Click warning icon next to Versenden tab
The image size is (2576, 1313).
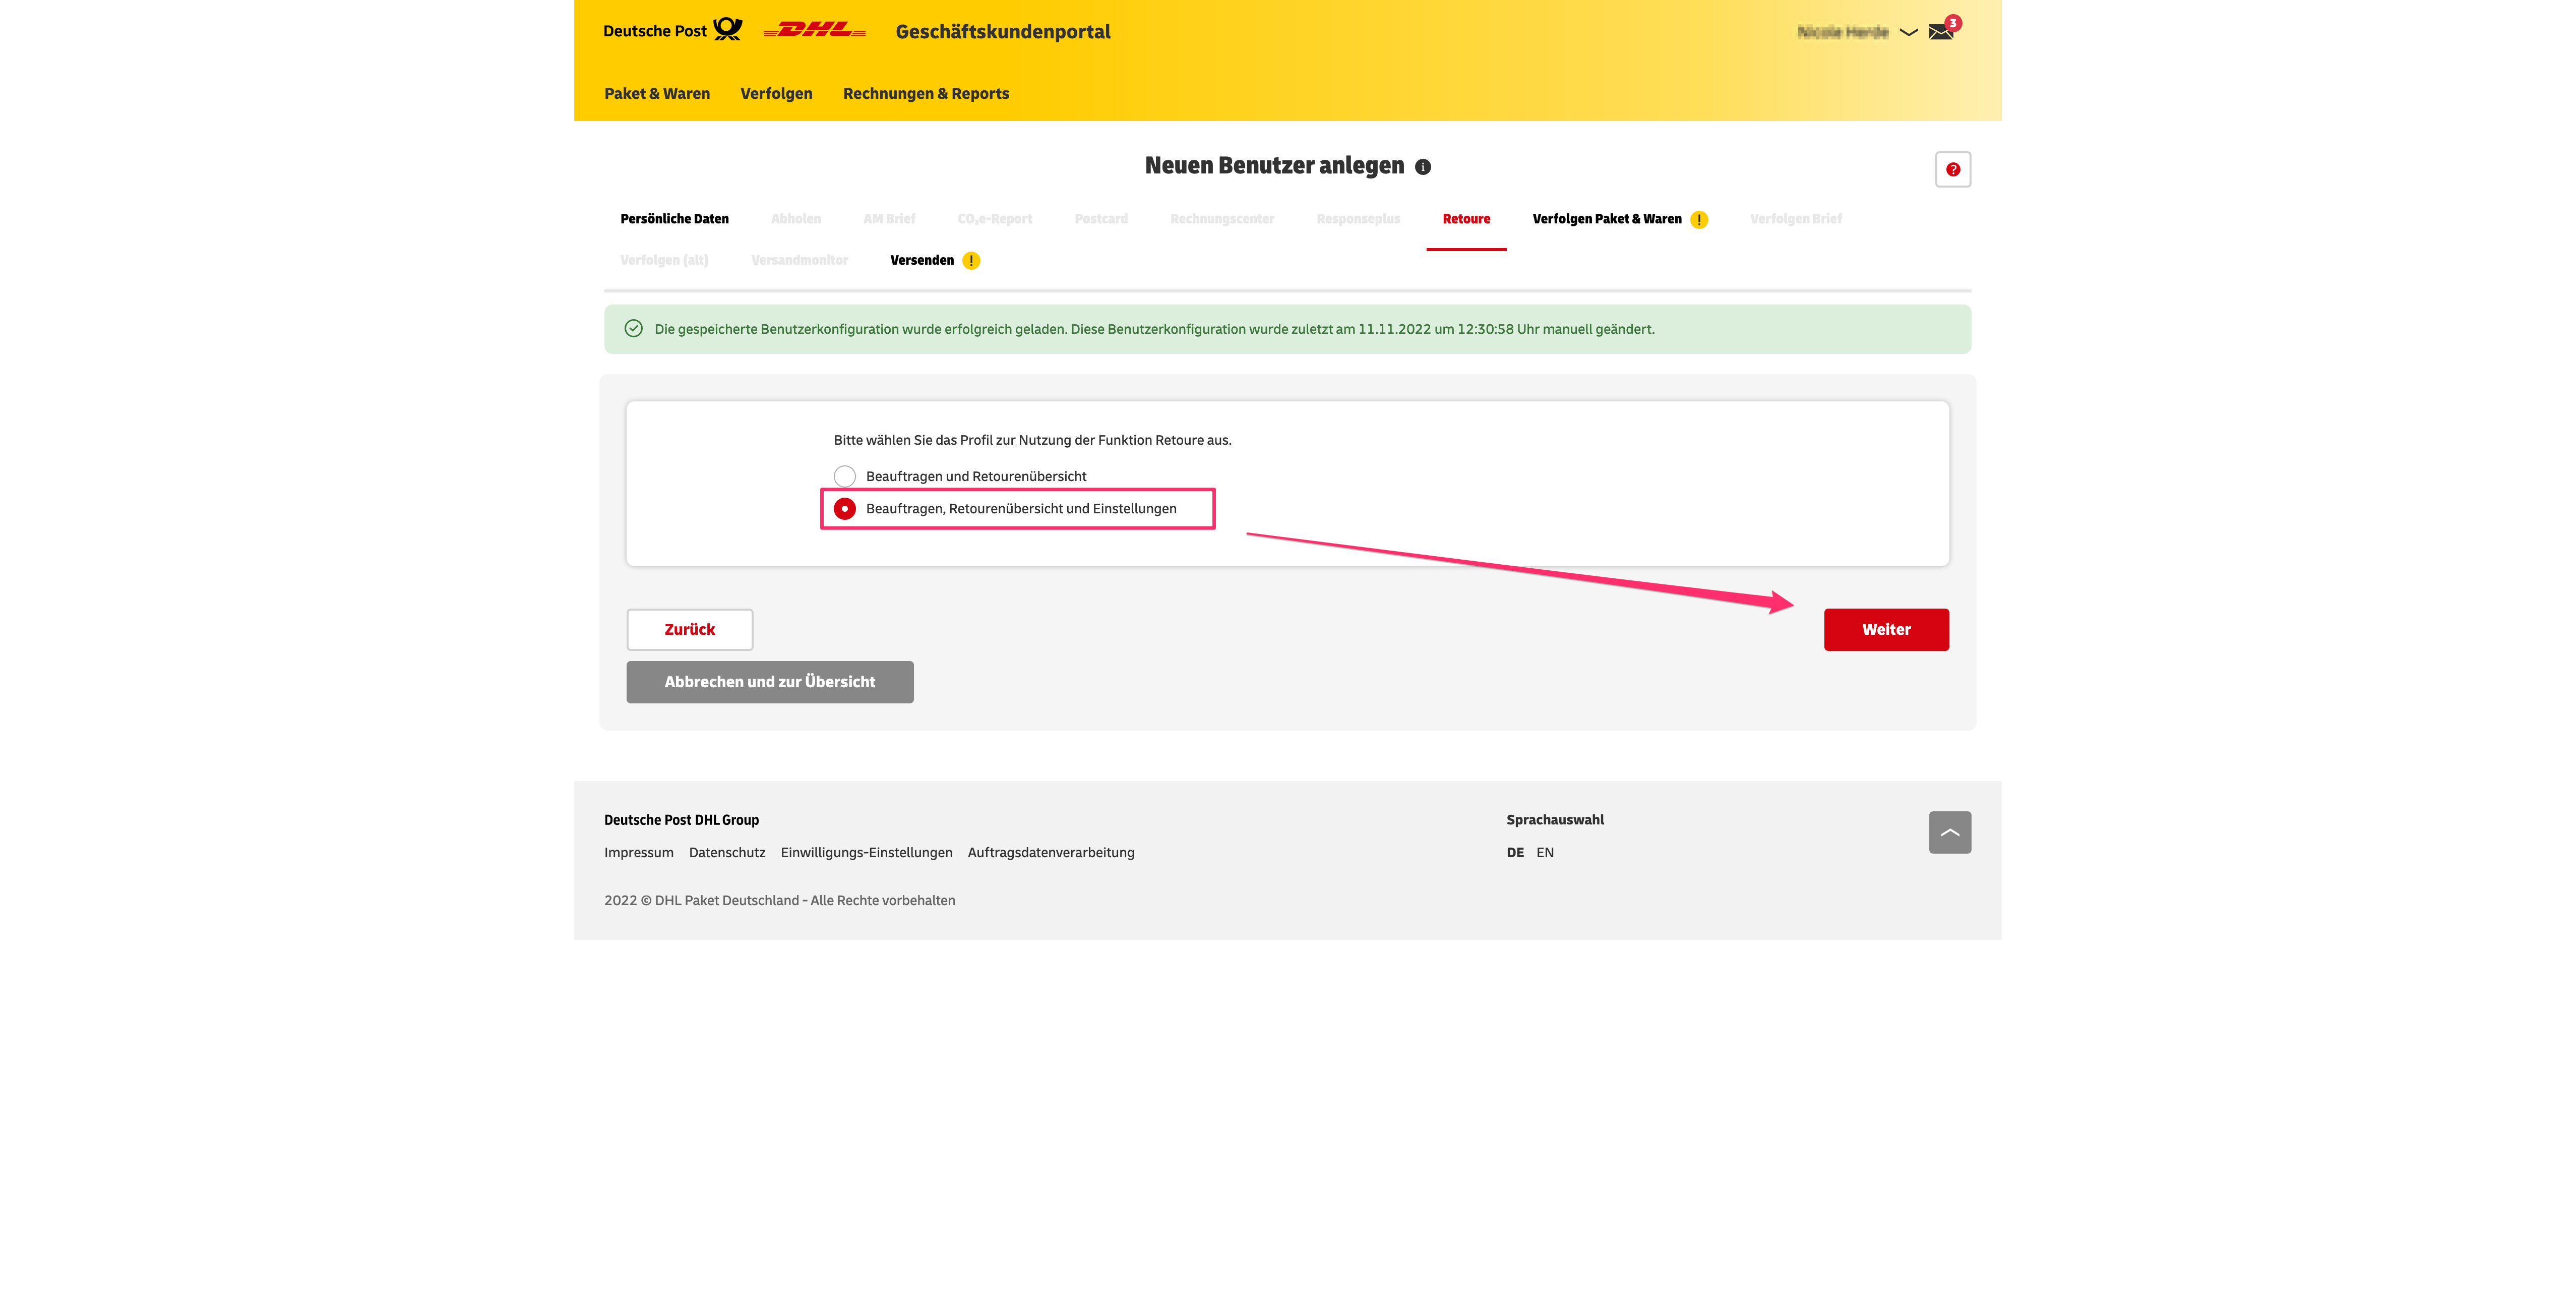click(x=971, y=261)
